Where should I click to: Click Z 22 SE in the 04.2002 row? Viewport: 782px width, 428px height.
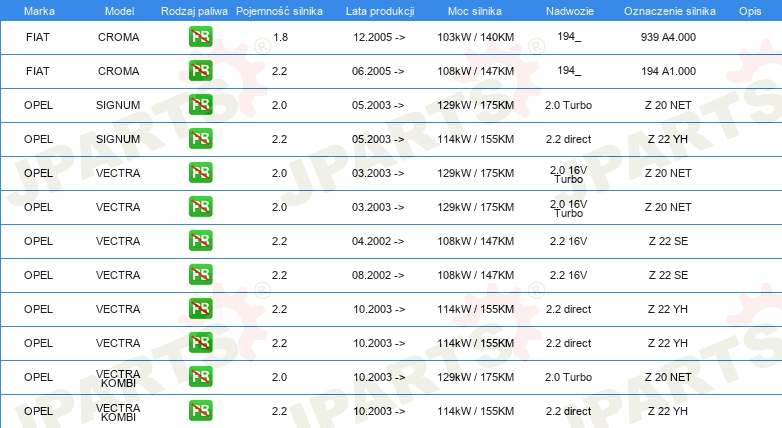pyautogui.click(x=668, y=241)
